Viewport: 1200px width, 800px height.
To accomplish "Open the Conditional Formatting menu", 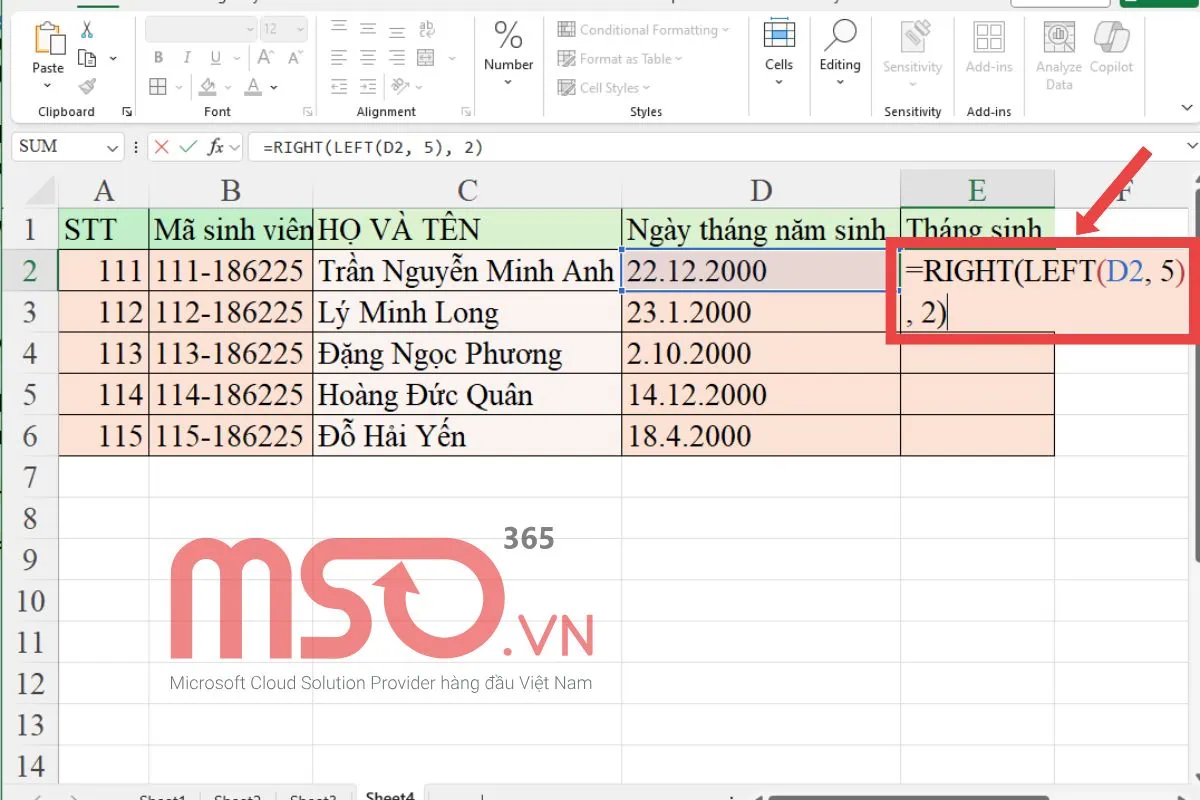I will tap(643, 29).
